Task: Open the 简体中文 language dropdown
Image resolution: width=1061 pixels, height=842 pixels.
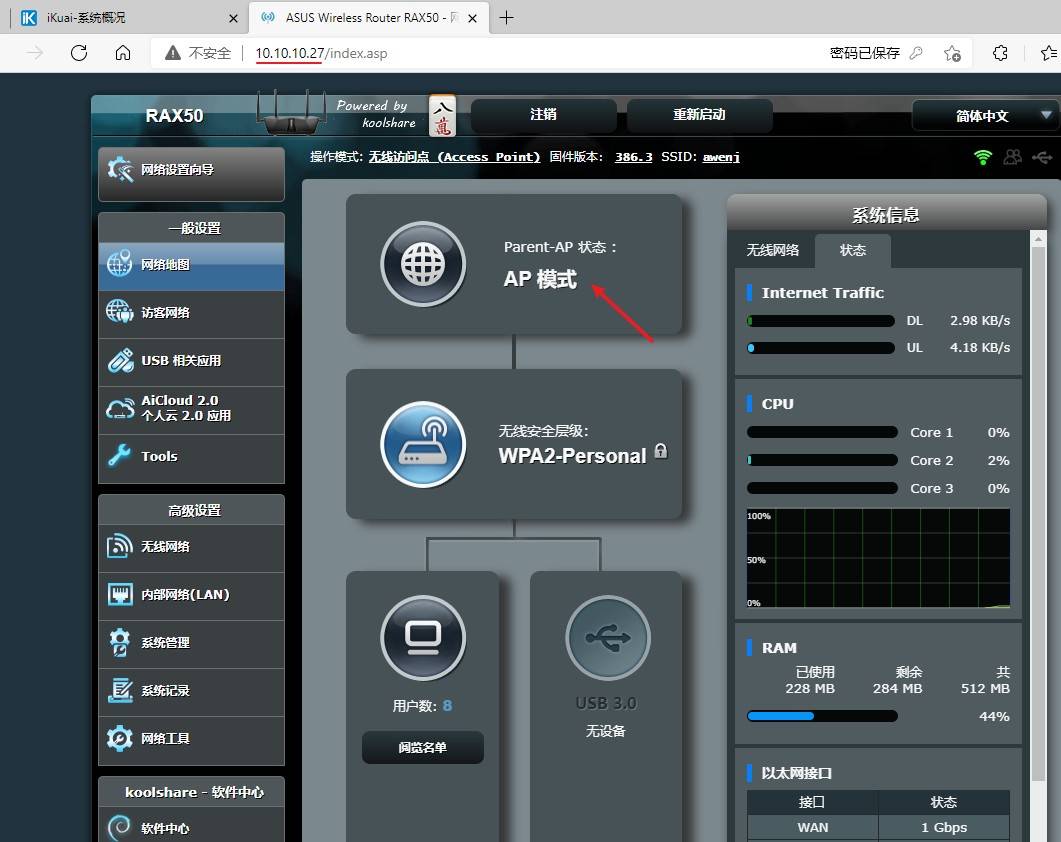Action: [984, 115]
